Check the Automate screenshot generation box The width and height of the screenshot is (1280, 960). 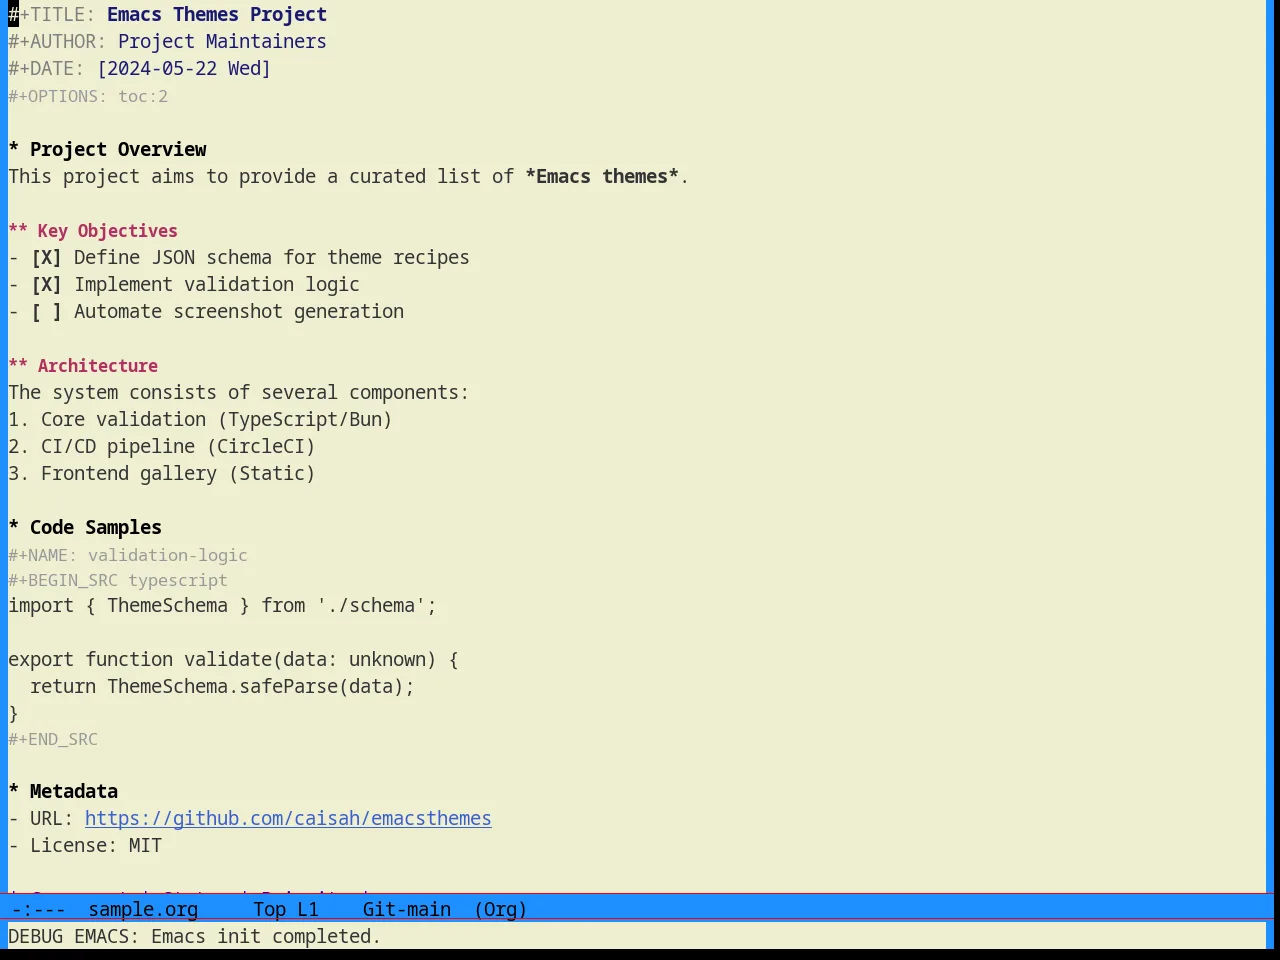click(x=46, y=312)
